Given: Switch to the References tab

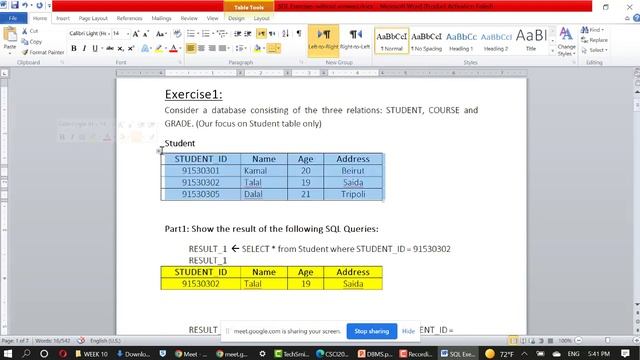Looking at the screenshot, I should (129, 18).
